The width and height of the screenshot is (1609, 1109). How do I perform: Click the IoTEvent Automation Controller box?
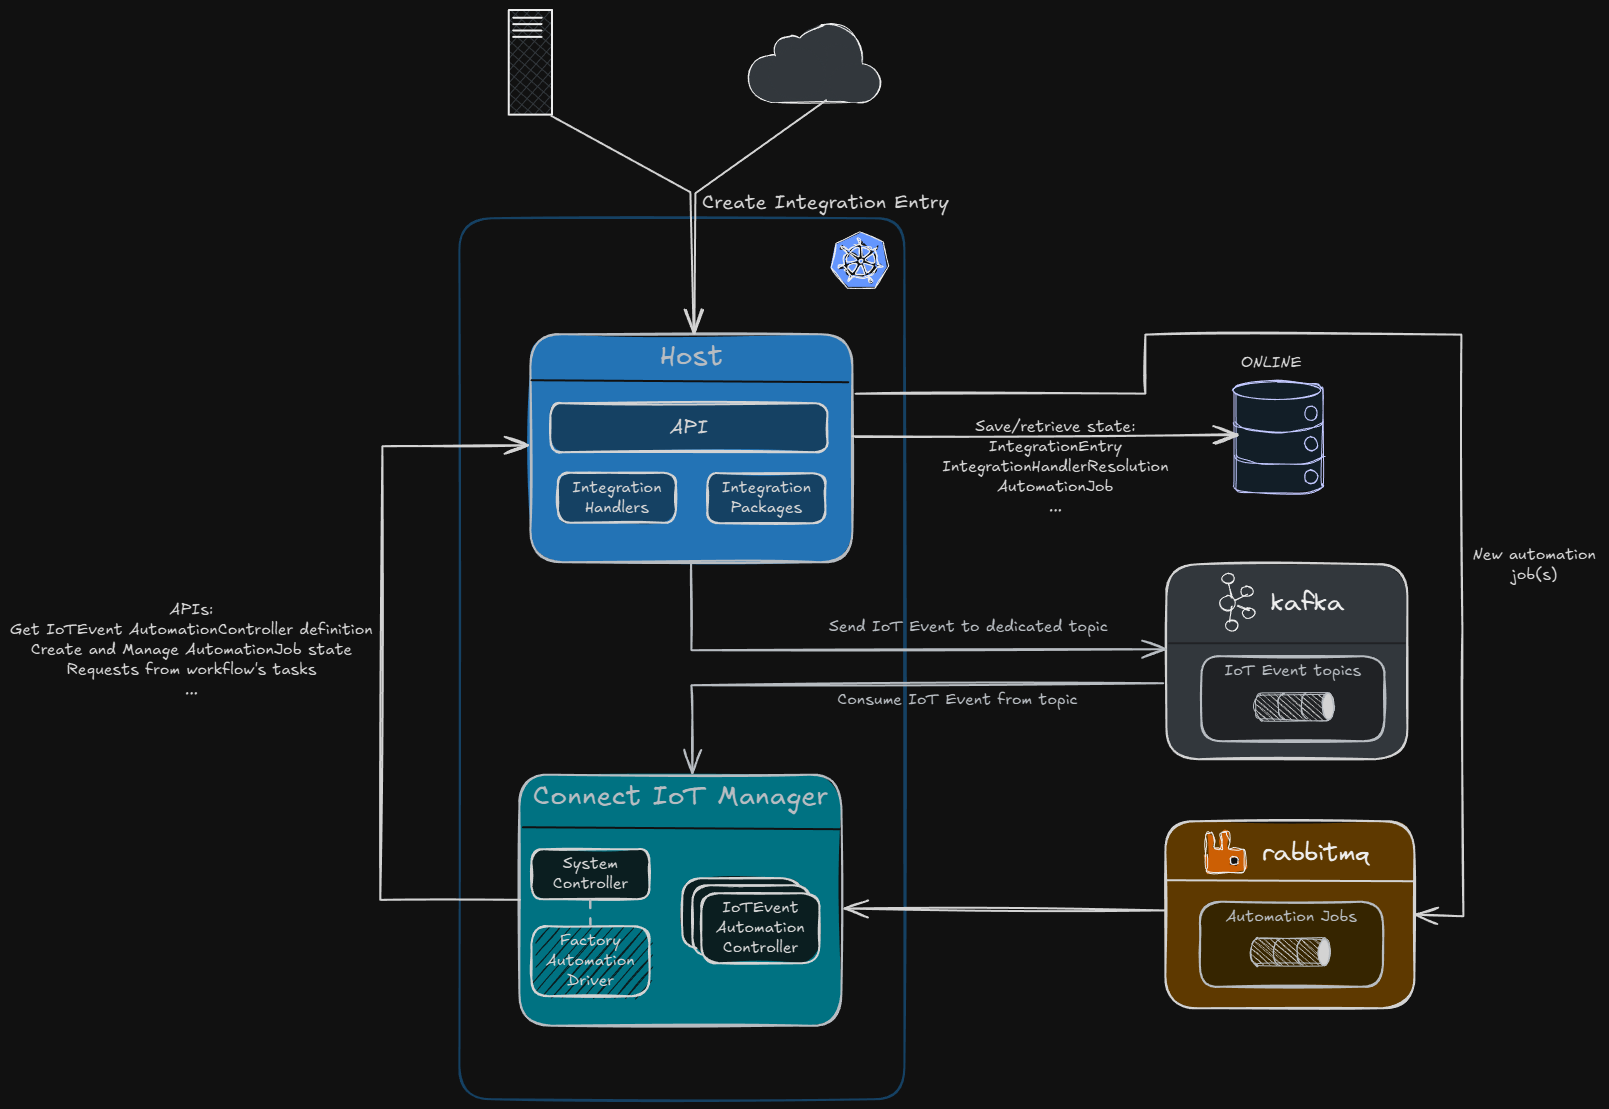(x=760, y=928)
